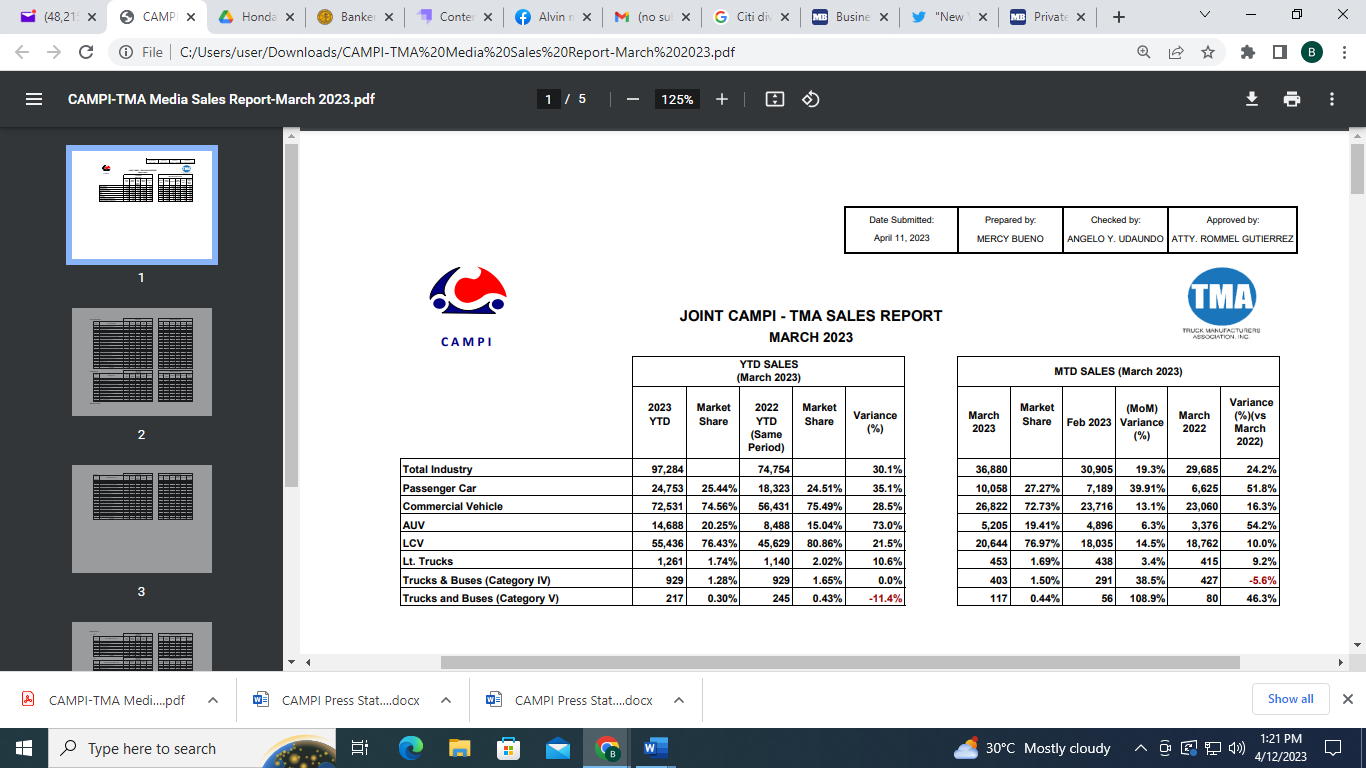The image size is (1366, 768).
Task: Select page 2 thumbnail
Action: (141, 362)
